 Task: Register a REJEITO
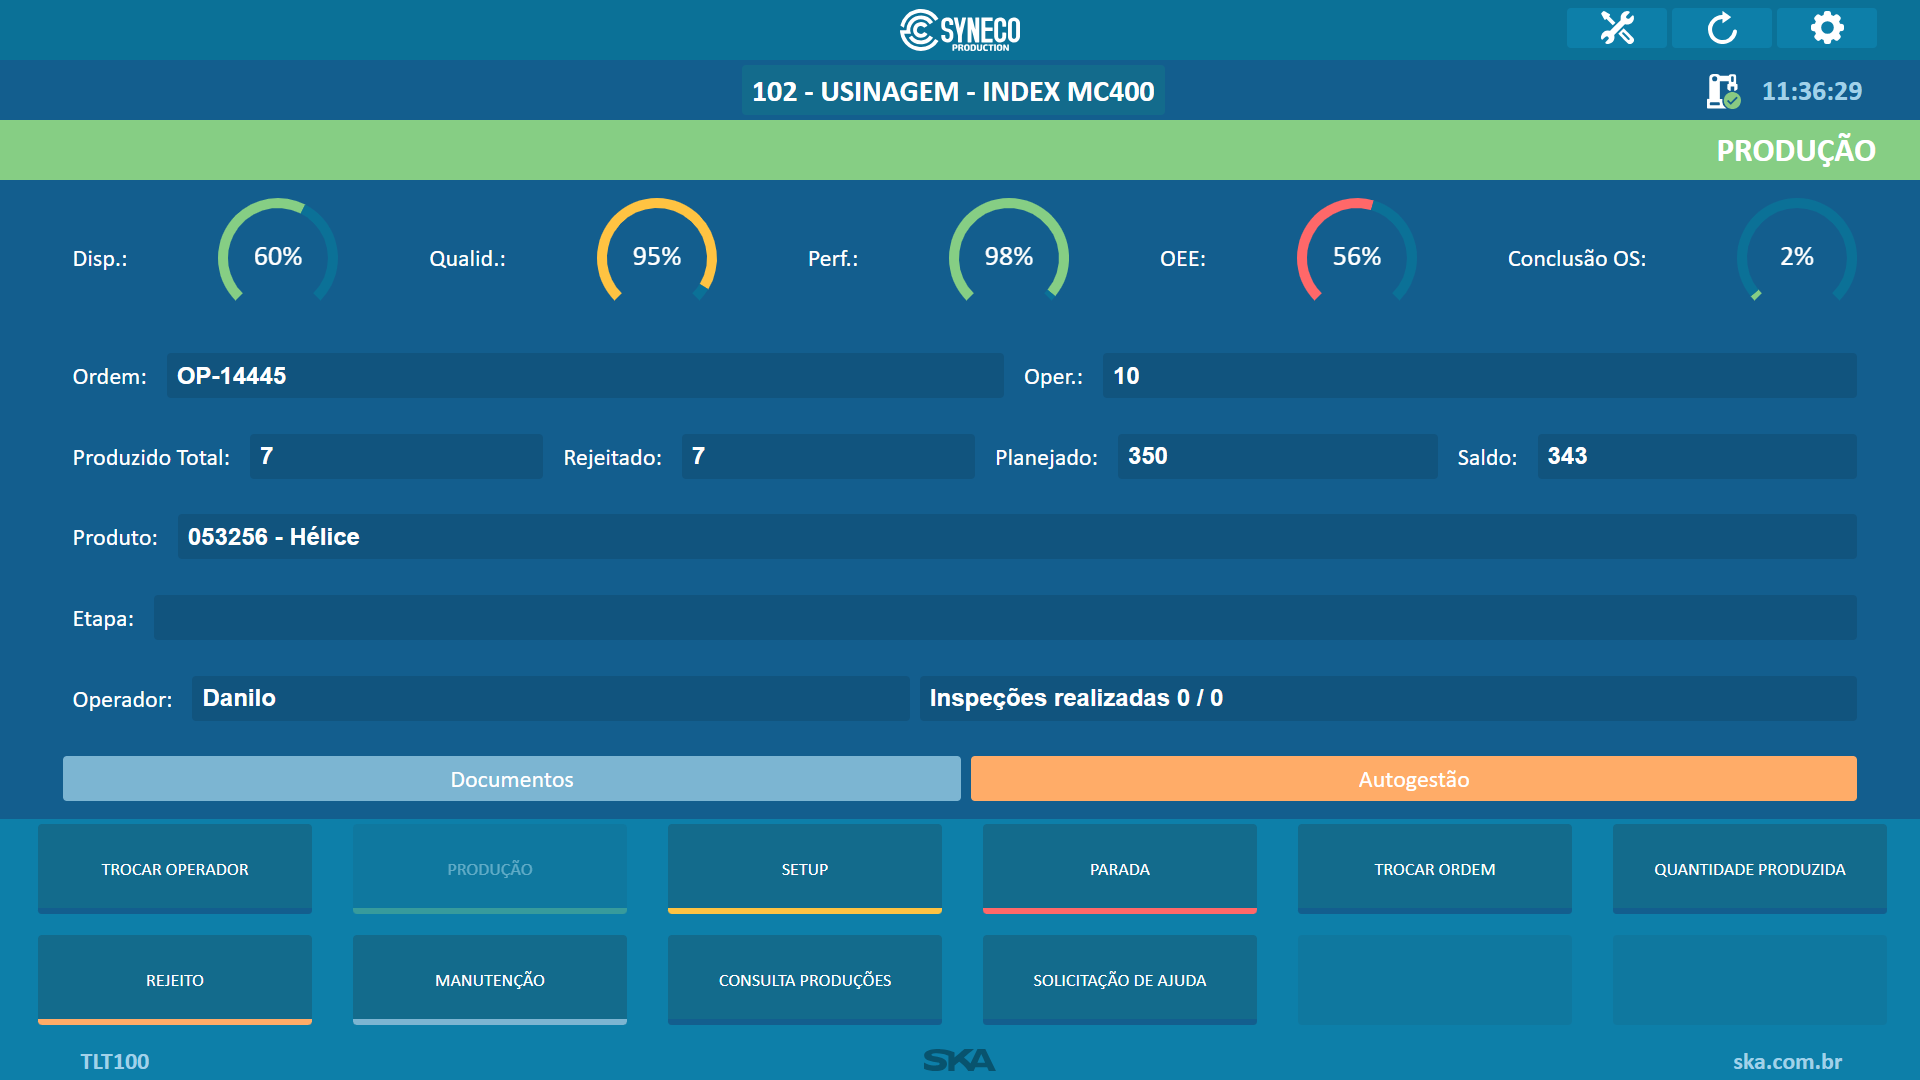(175, 980)
